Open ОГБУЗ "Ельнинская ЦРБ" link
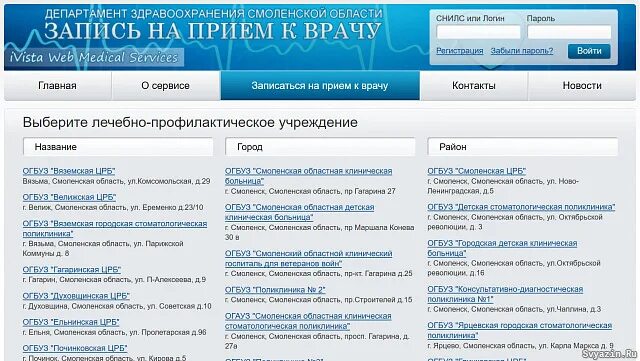This screenshot has height=361, width=640. click(x=71, y=322)
